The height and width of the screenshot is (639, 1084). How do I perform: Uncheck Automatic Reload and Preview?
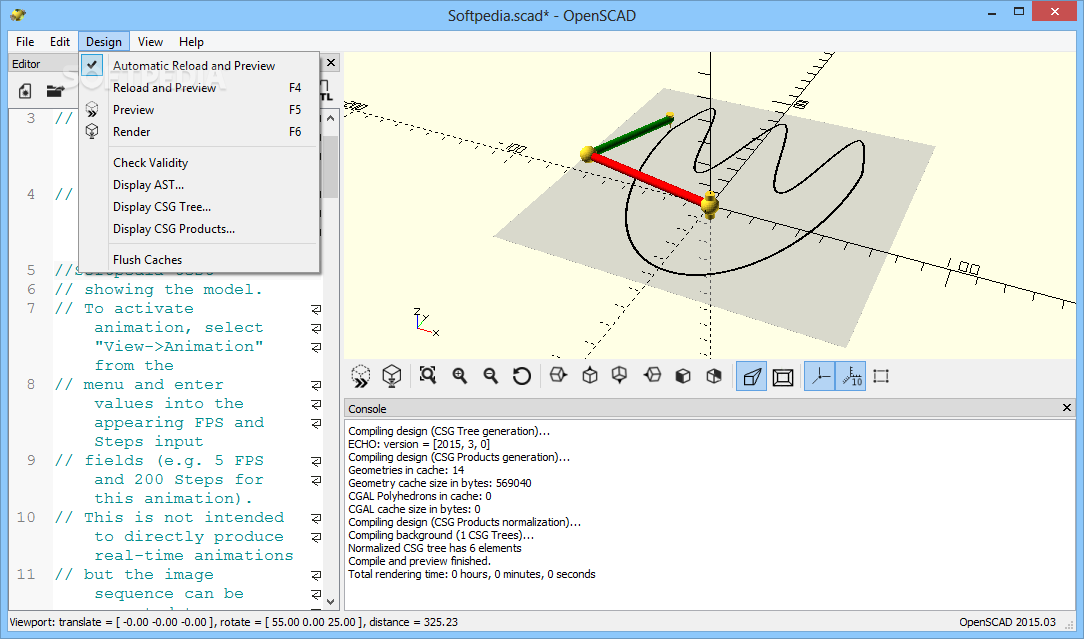[200, 66]
